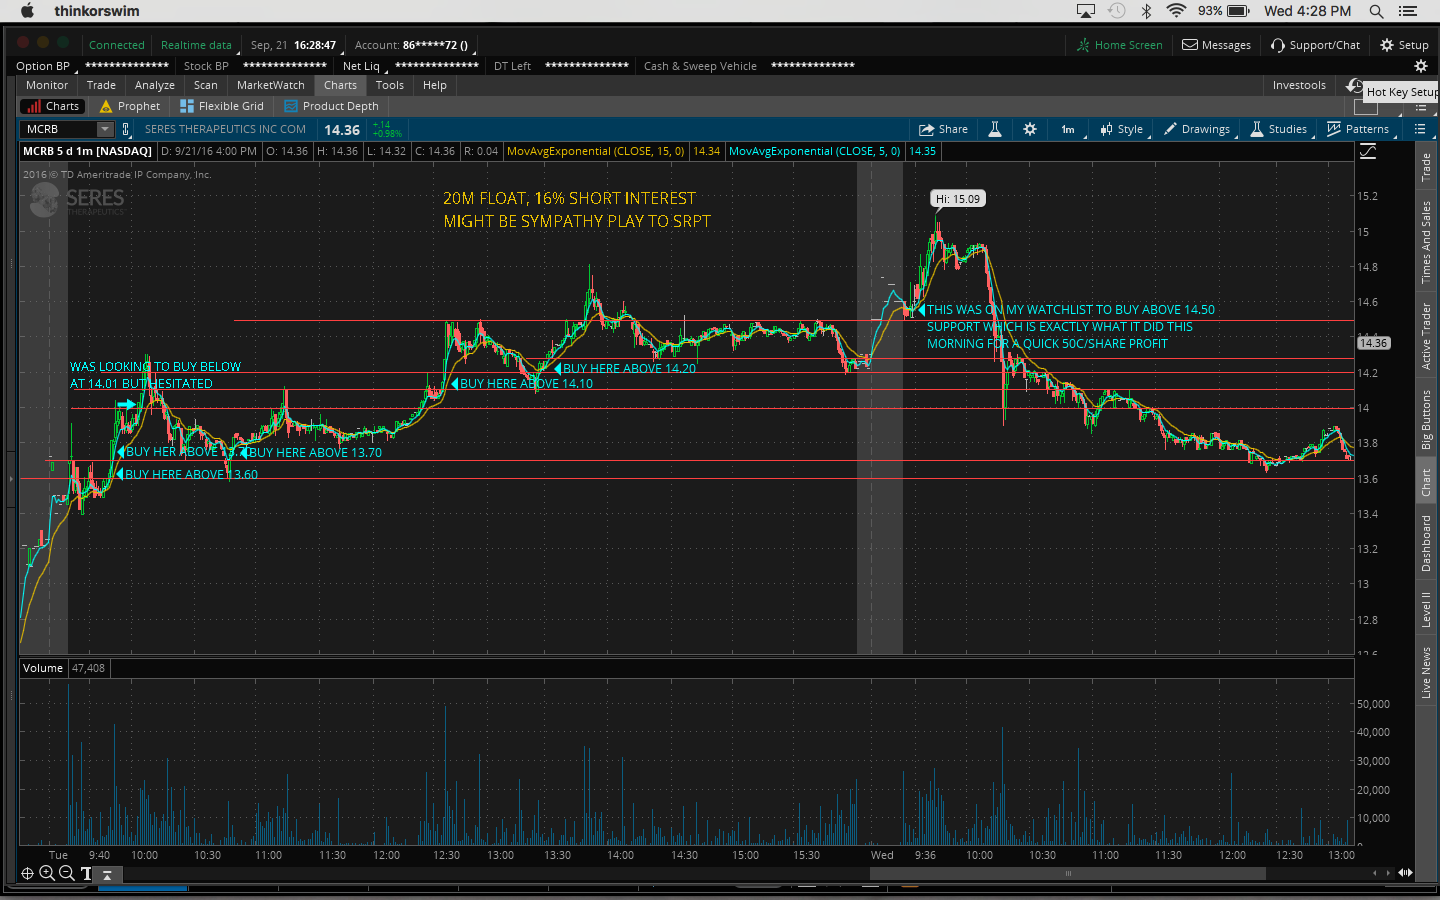Go to the Analyze tab
Screen dimensions: 1440x900
pyautogui.click(x=155, y=85)
